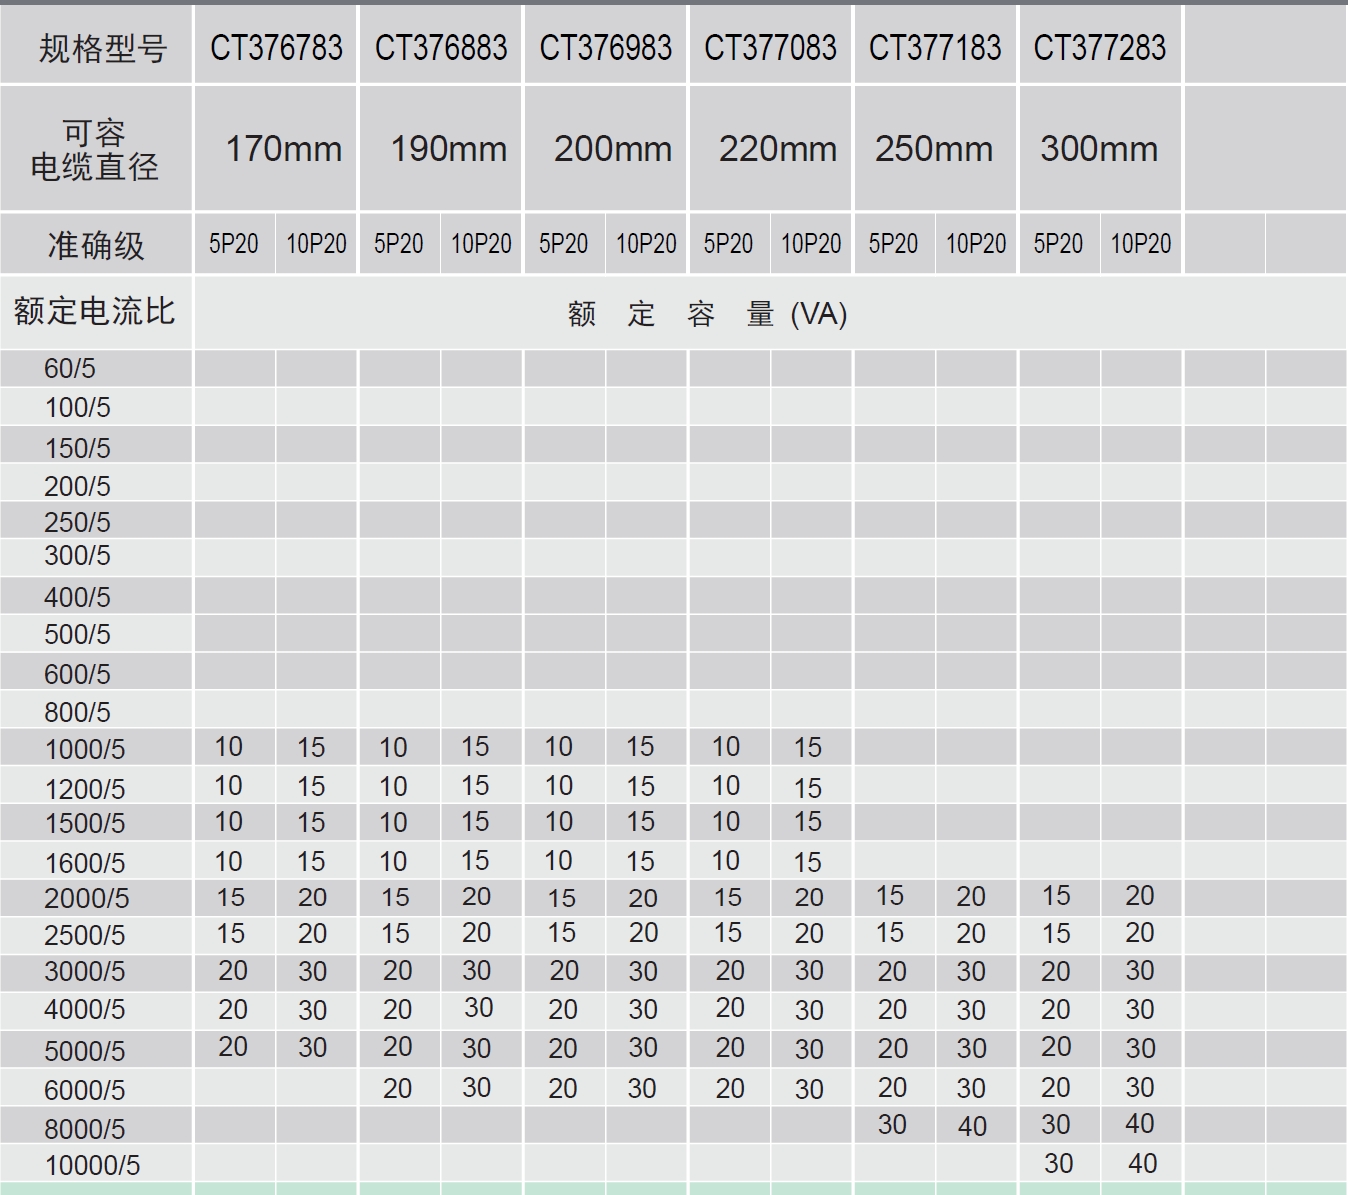Click the 规格型号 header cell
This screenshot has height=1195, width=1348.
click(97, 47)
